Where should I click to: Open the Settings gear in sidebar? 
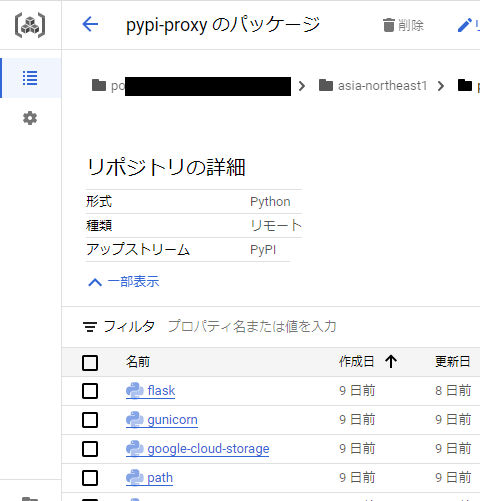tap(30, 118)
